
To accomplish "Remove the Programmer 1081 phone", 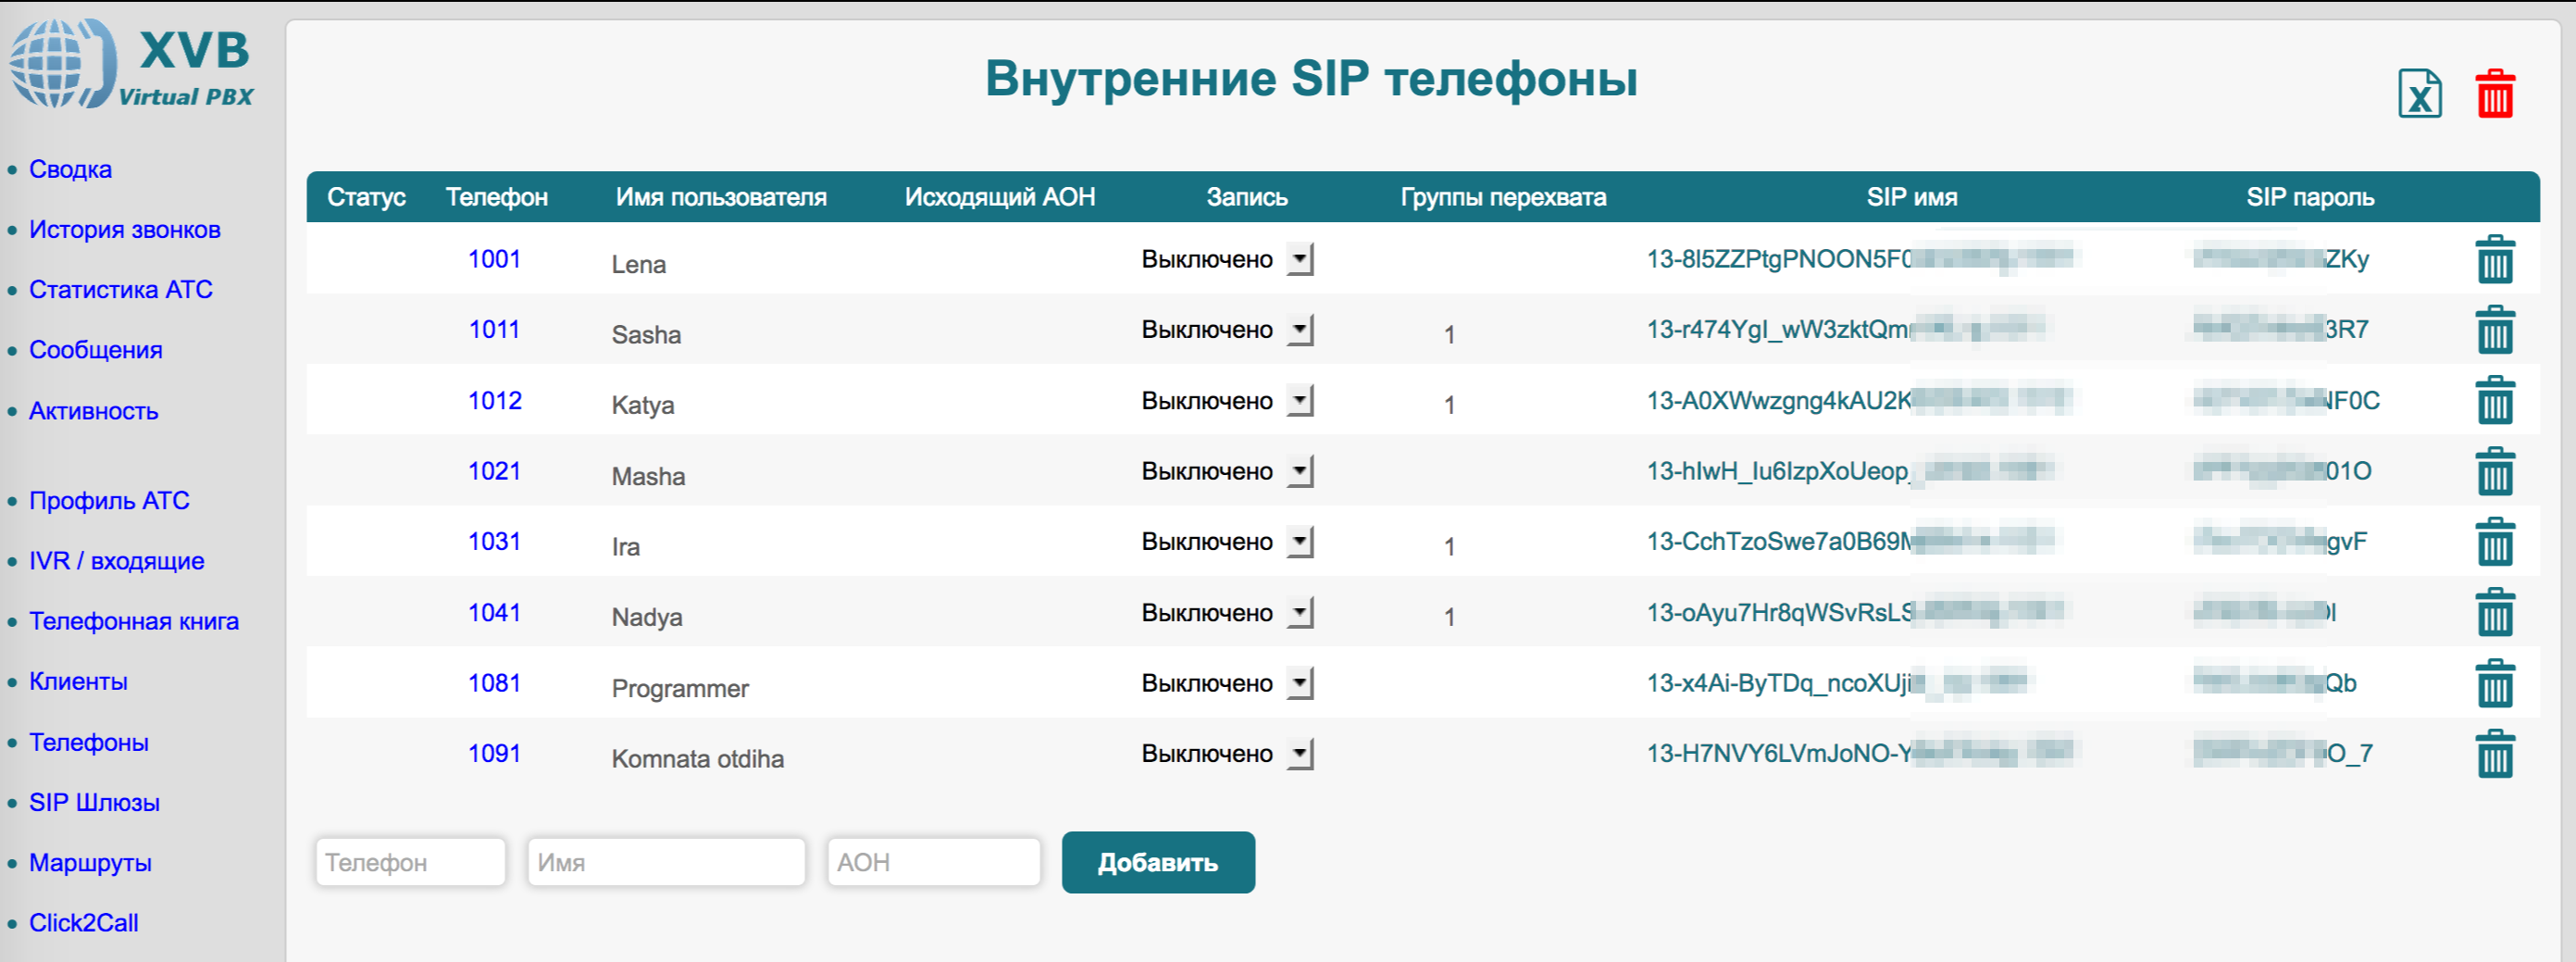I will pyautogui.click(x=2494, y=683).
